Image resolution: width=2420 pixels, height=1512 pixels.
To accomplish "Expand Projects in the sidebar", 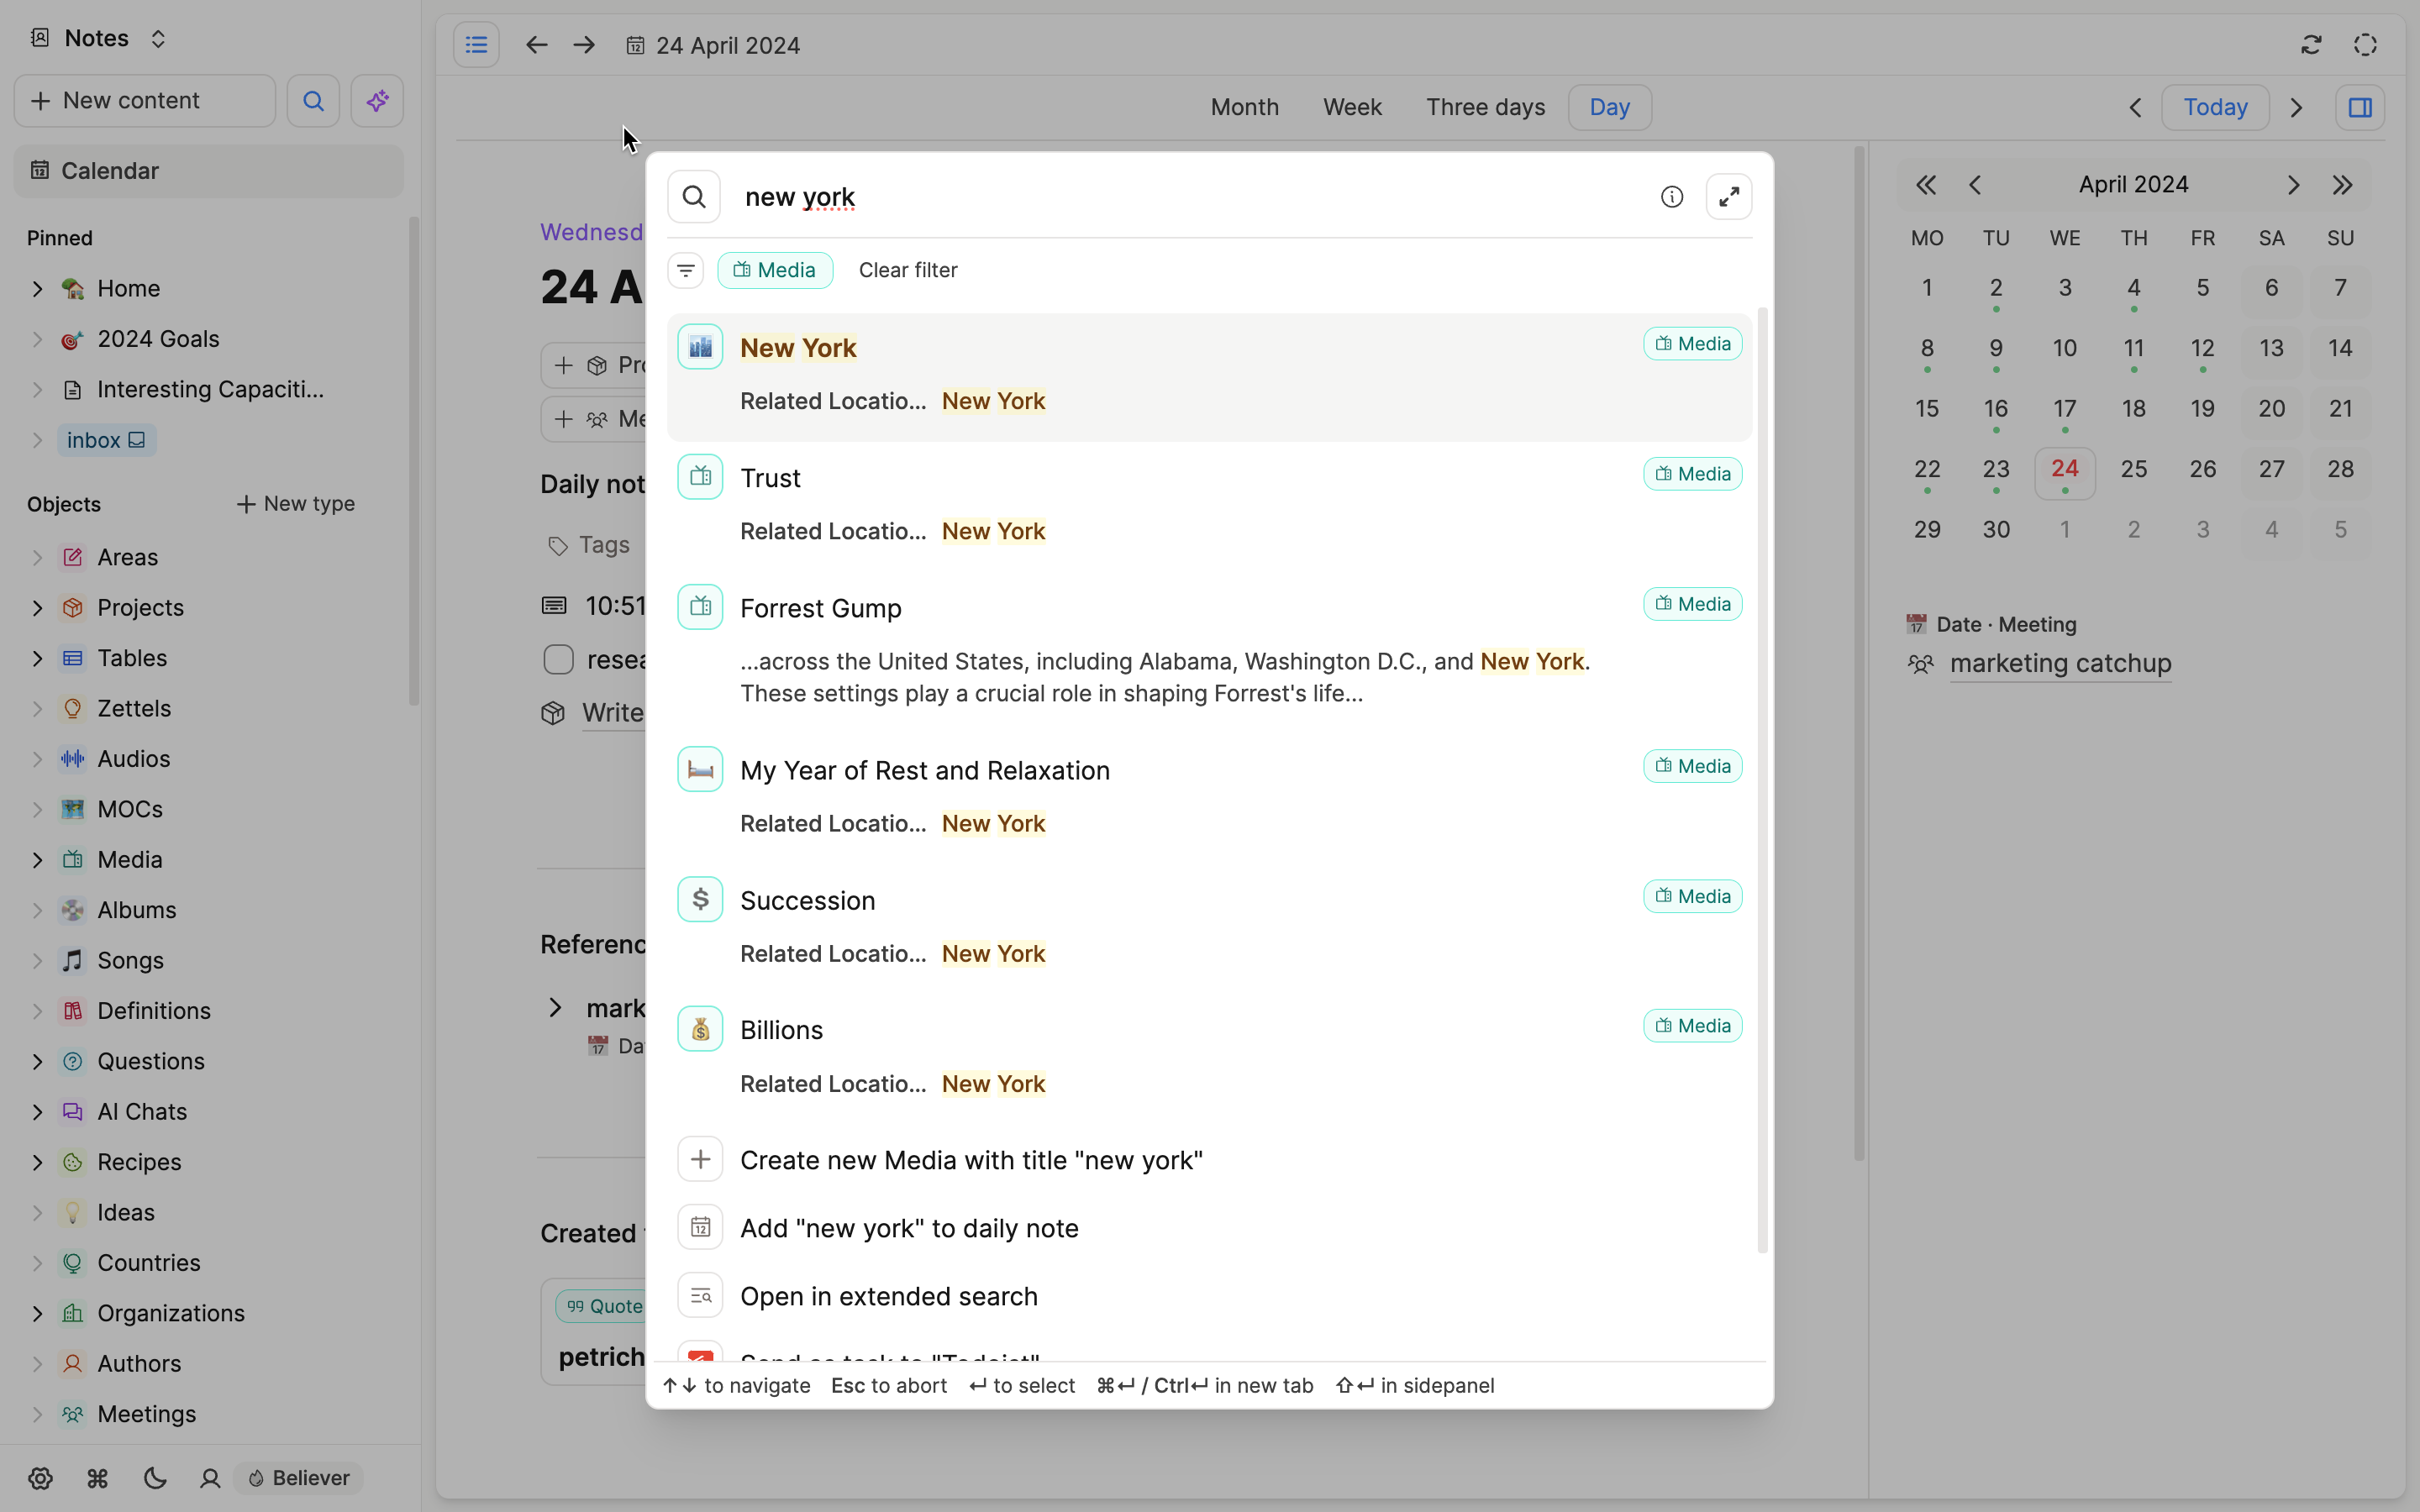I will pyautogui.click(x=36, y=607).
